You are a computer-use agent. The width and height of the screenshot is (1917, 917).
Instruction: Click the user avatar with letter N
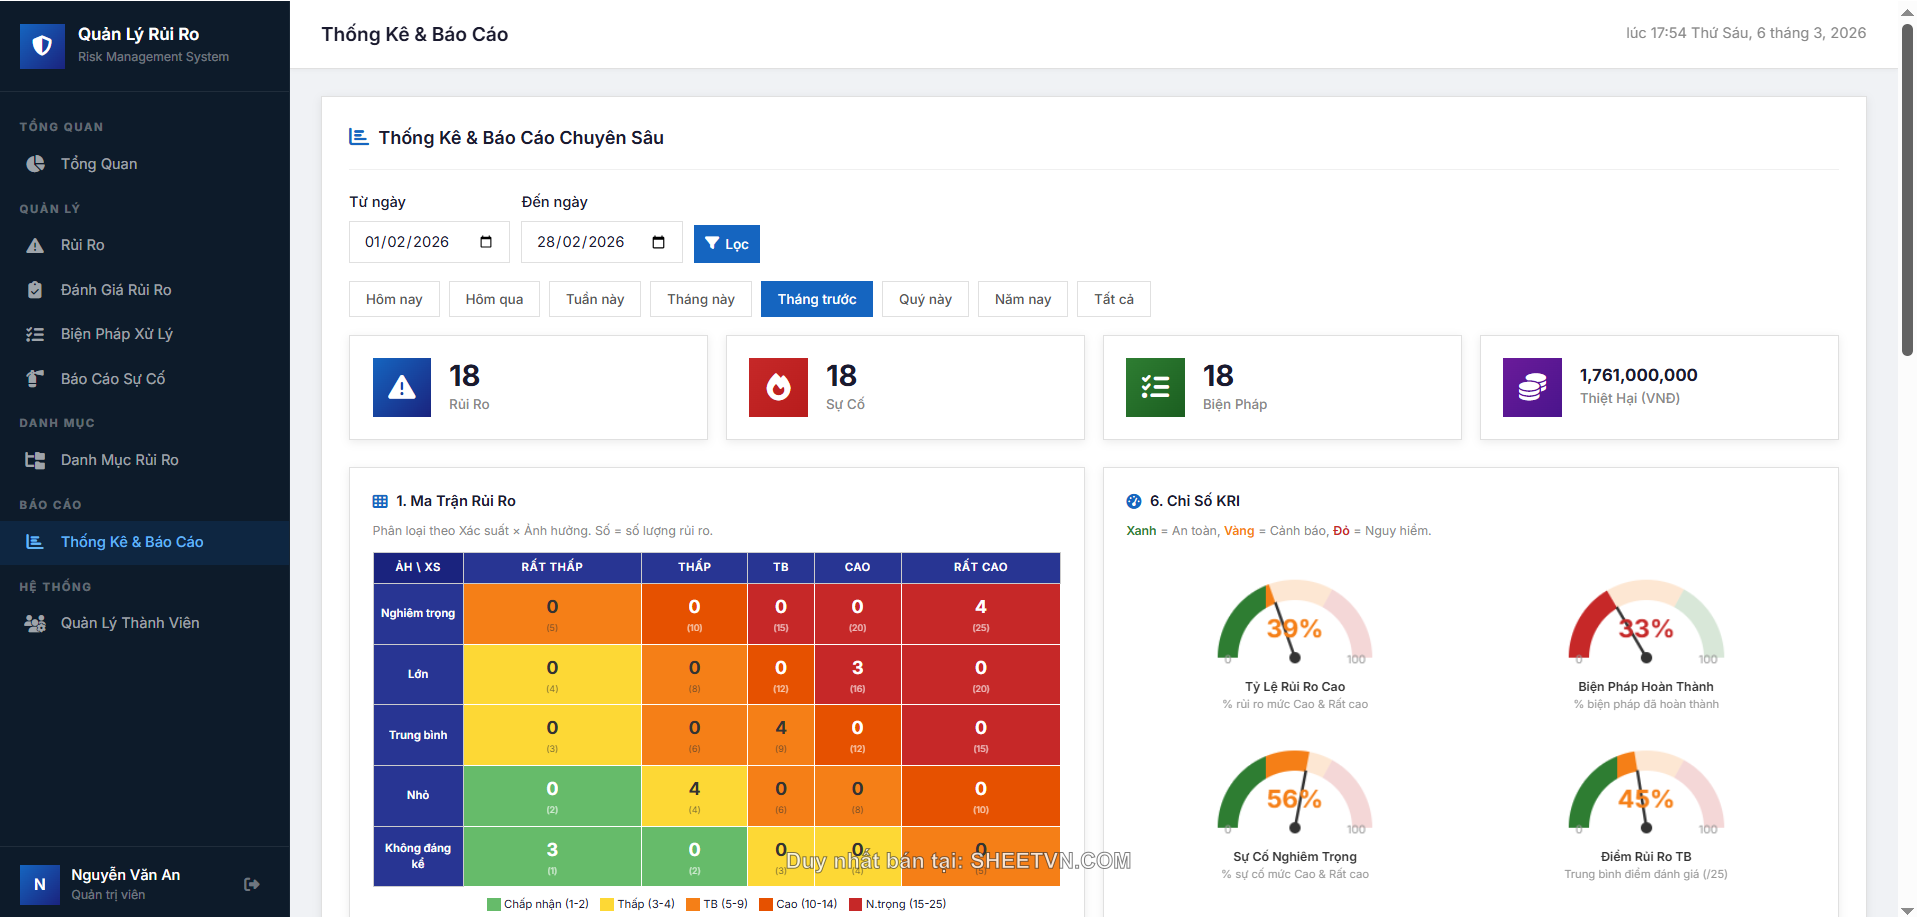(40, 884)
